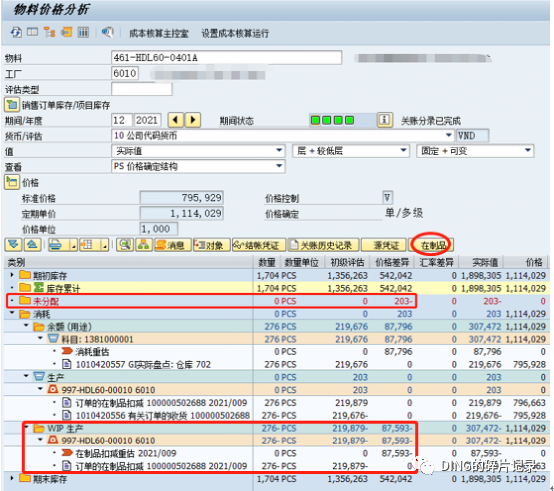Click the 物料 material number field

tap(226, 58)
